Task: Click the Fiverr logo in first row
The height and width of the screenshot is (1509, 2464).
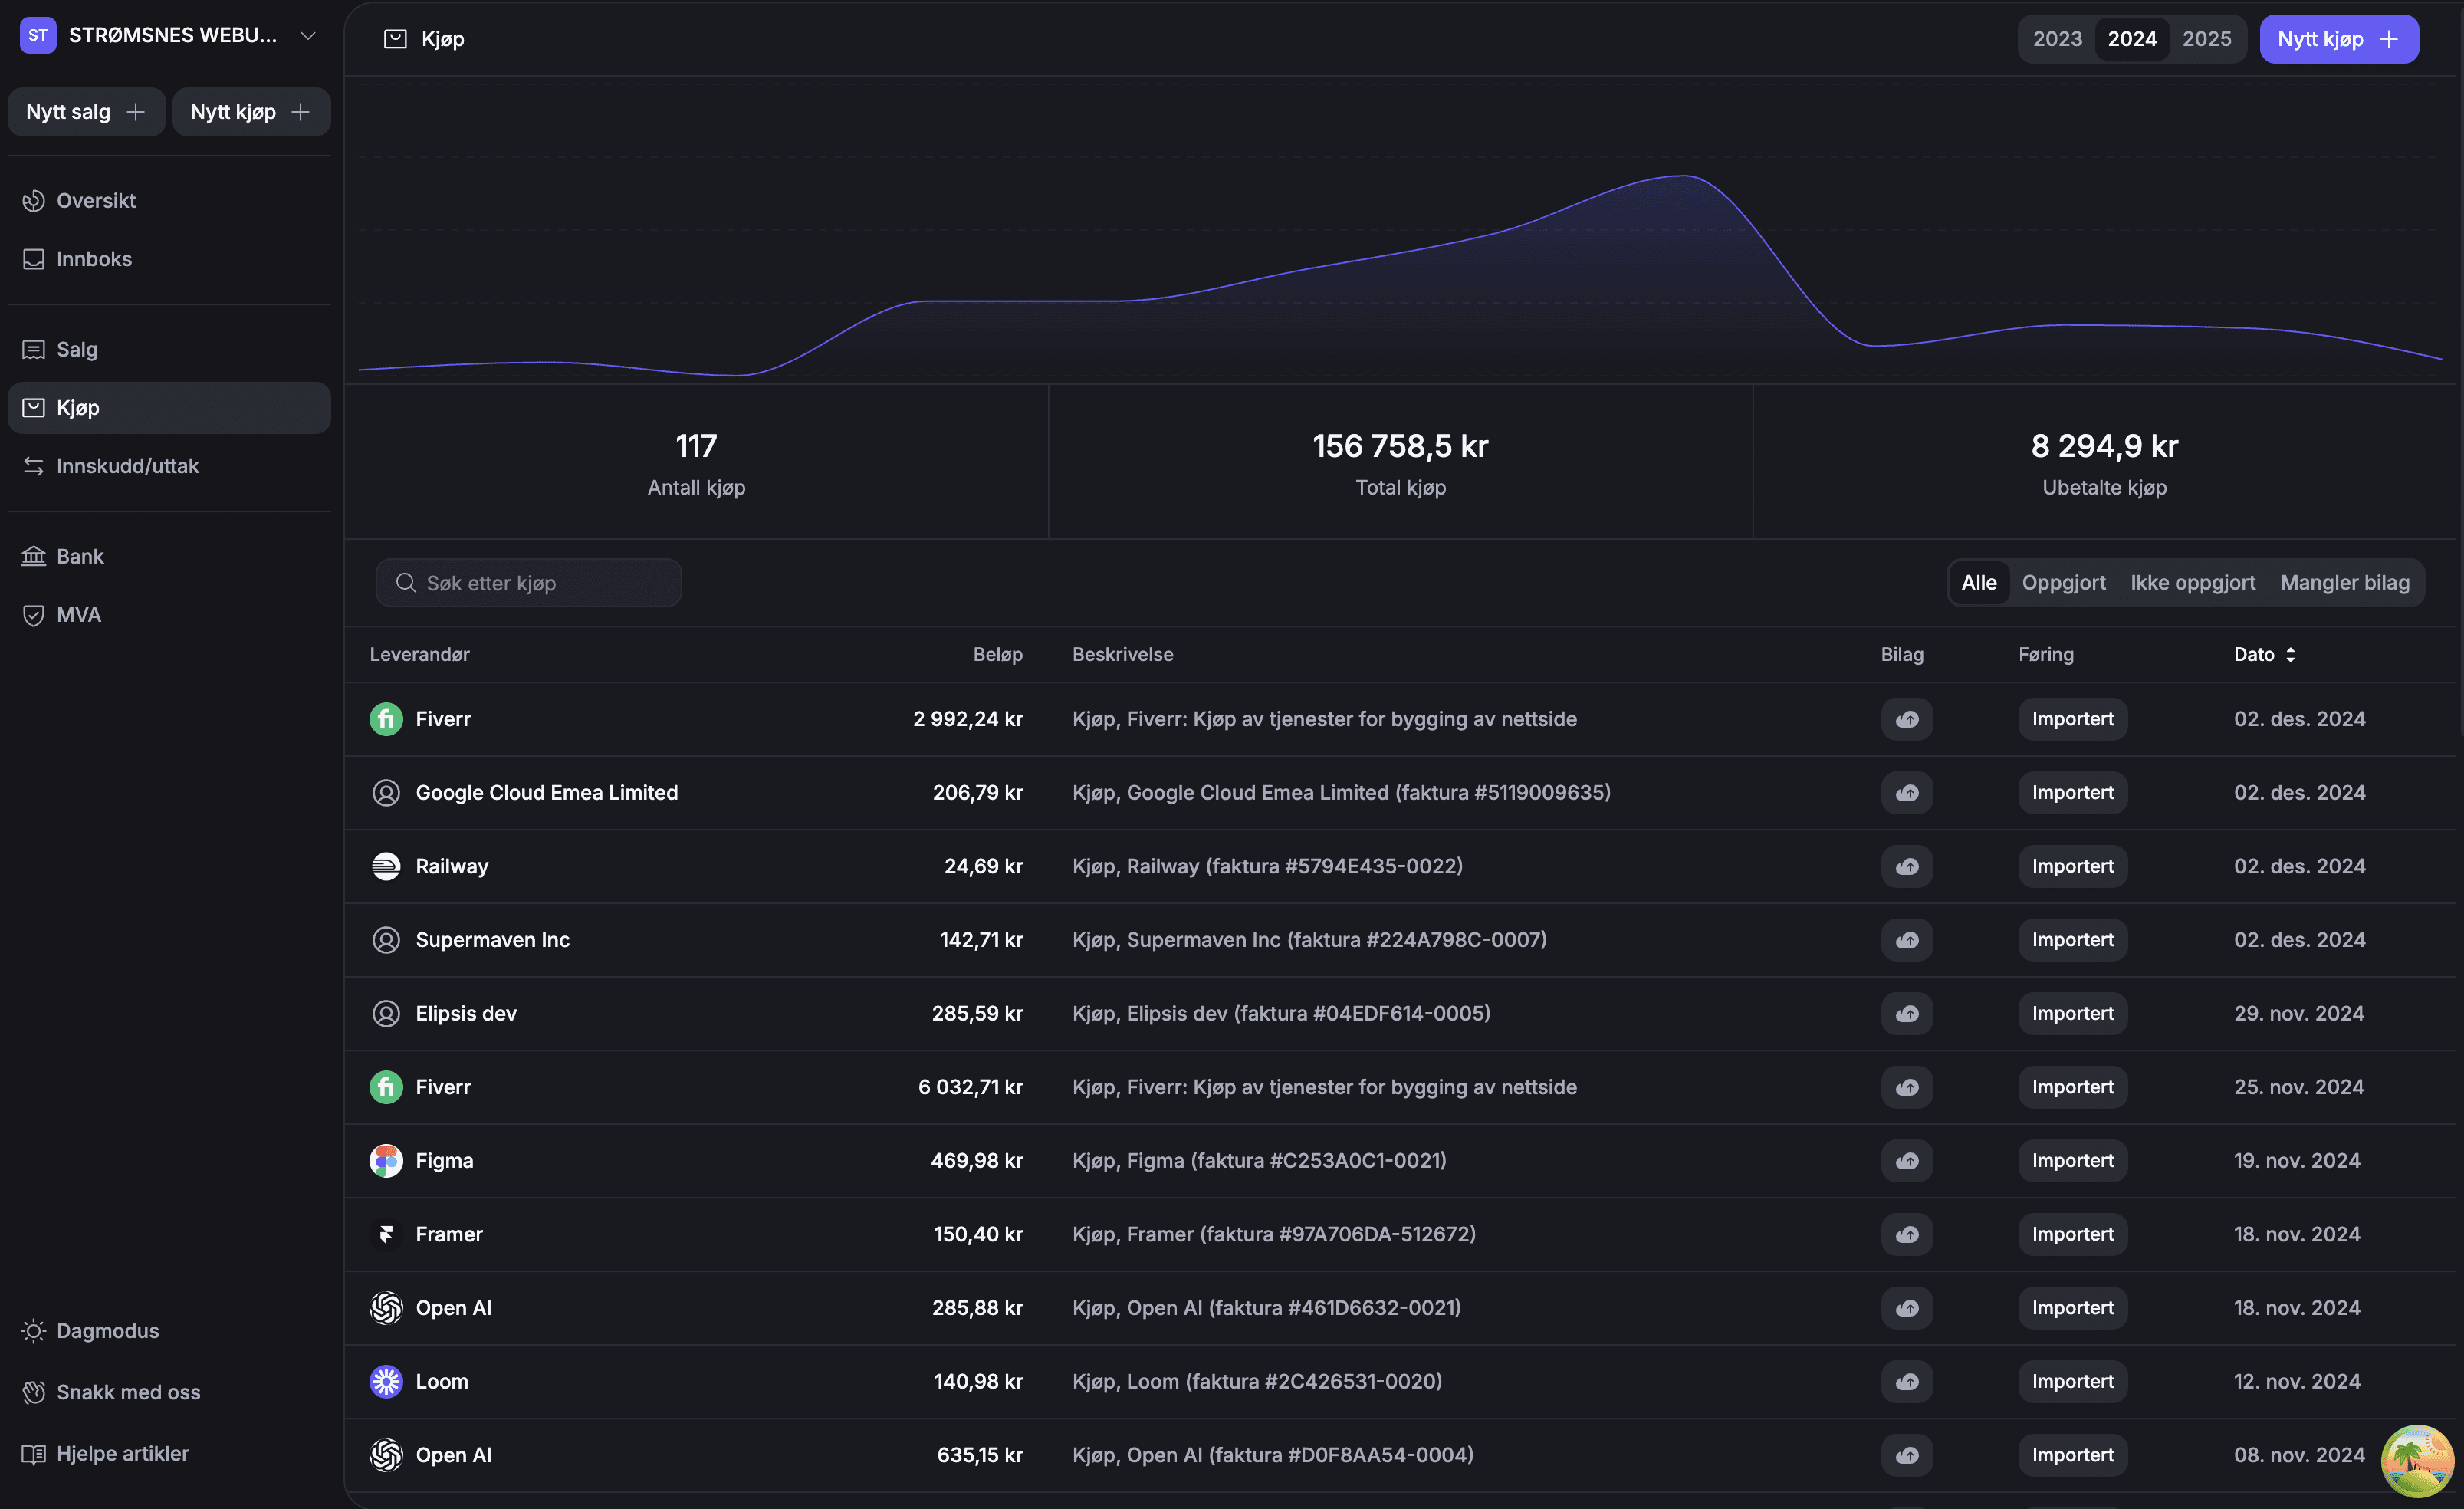Action: 386,719
